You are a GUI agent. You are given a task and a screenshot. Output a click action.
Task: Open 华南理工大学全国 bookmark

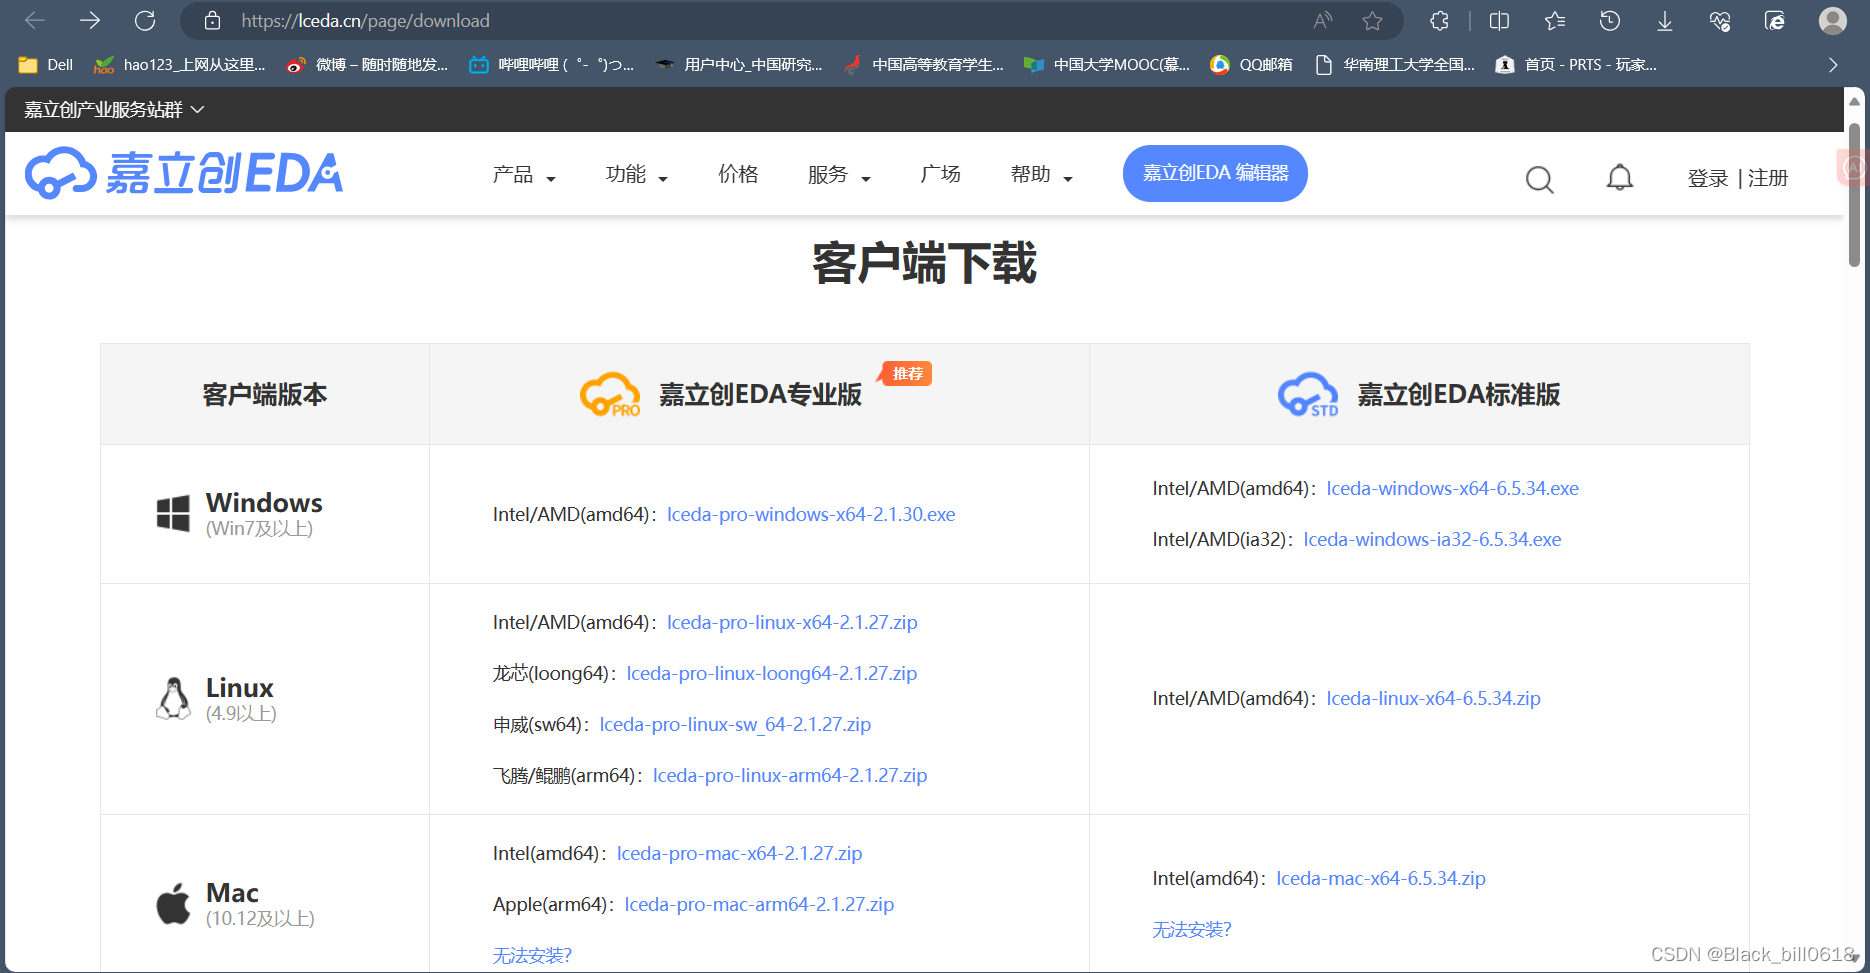point(1395,64)
